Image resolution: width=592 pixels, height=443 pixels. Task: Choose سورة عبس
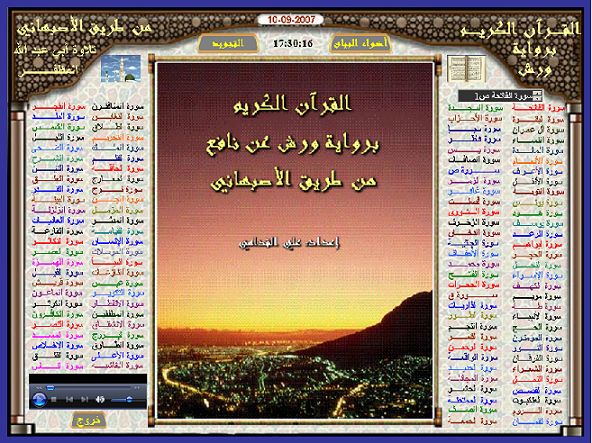pyautogui.click(x=117, y=283)
